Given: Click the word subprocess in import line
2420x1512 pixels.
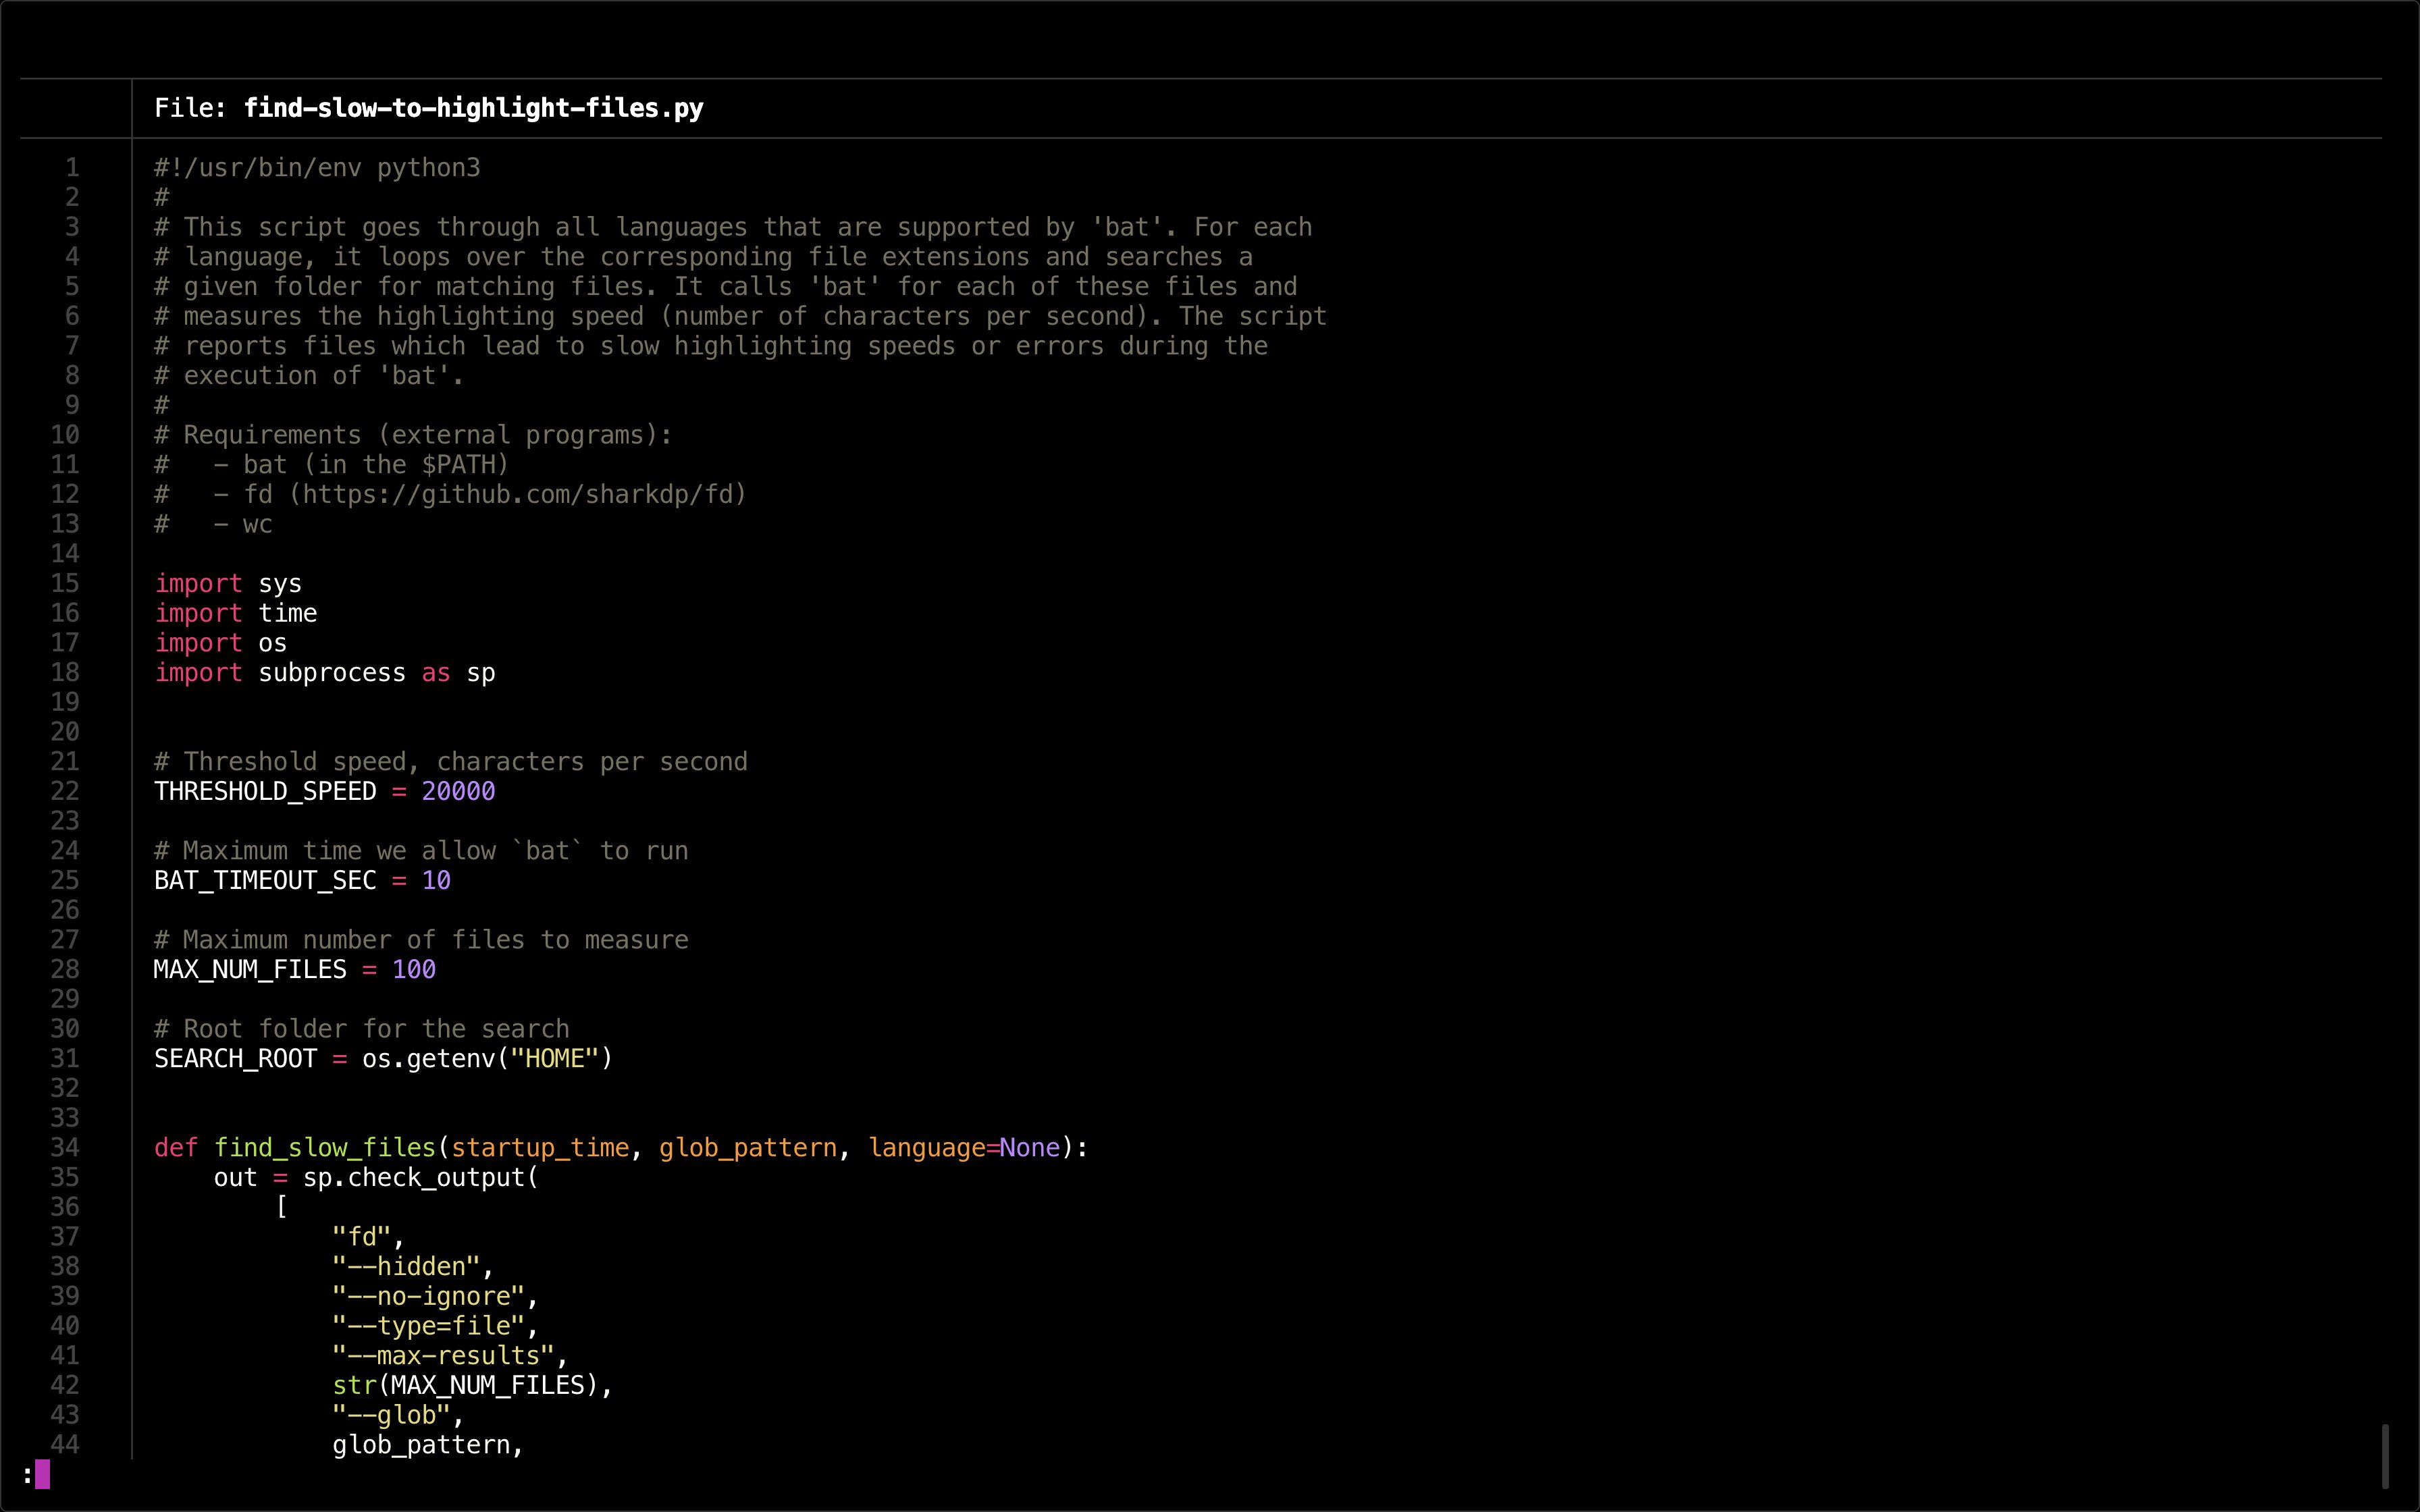Looking at the screenshot, I should pos(332,673).
